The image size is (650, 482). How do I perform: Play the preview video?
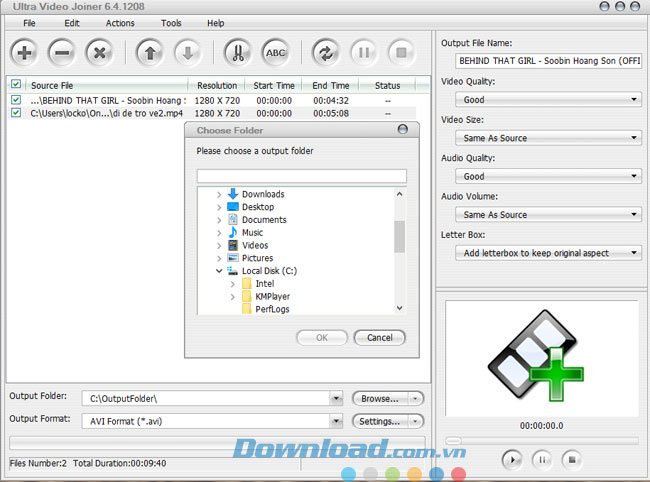[512, 460]
